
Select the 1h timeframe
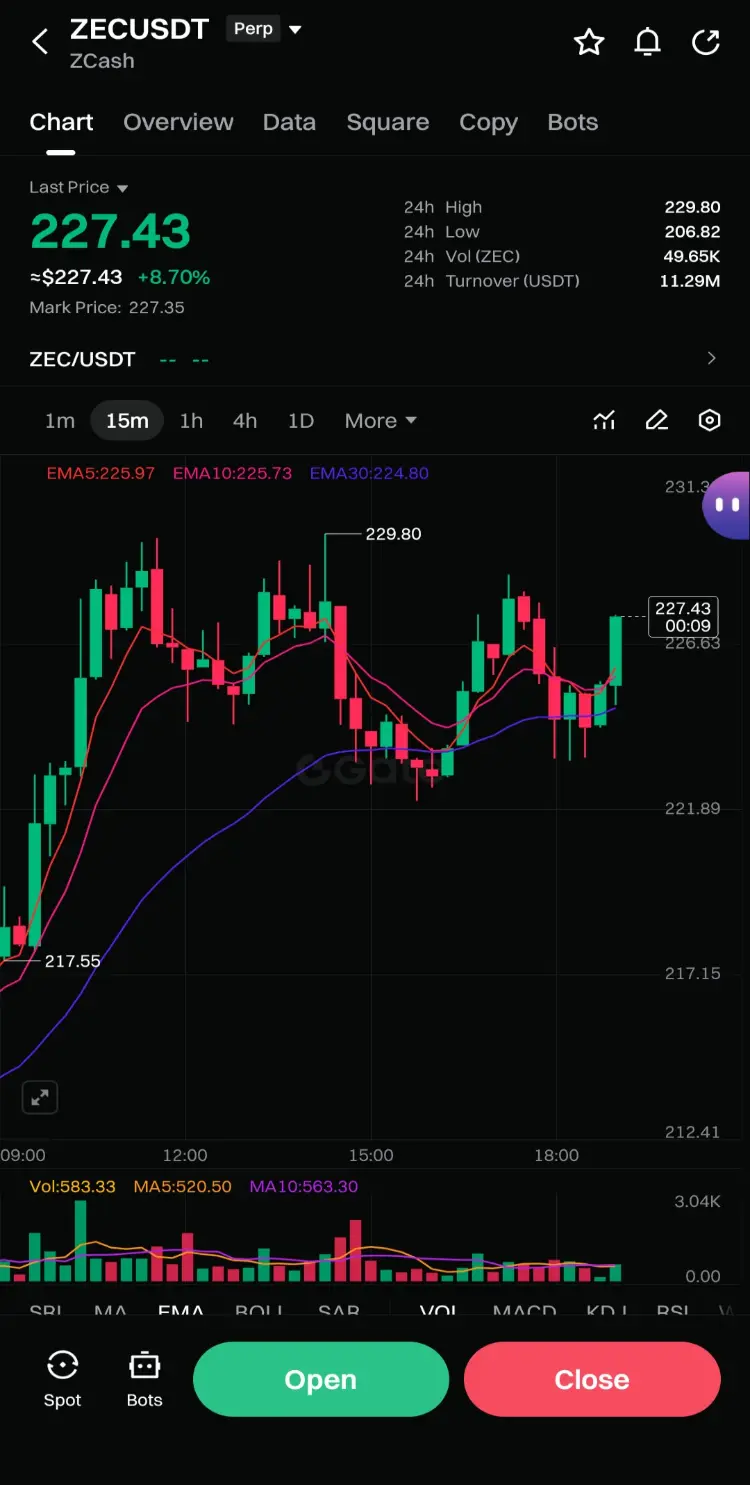[191, 421]
